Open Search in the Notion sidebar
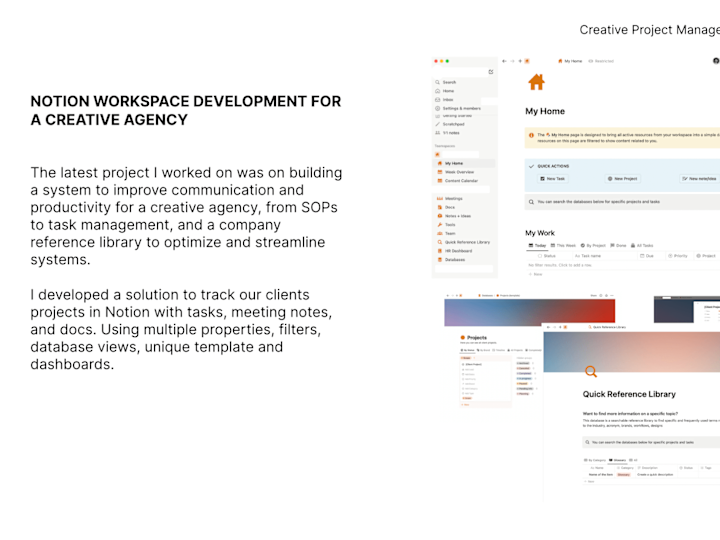 (x=445, y=82)
